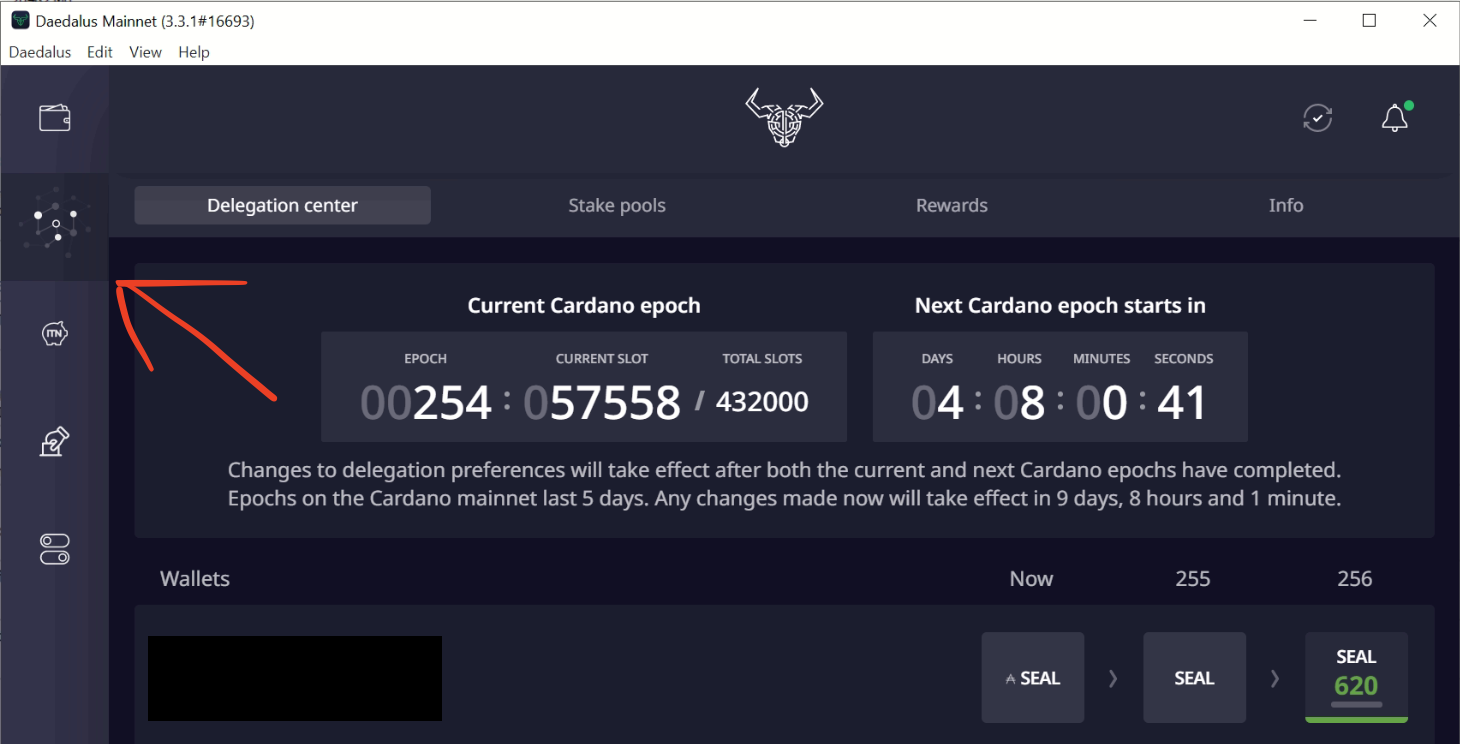Click the seconds countdown value 41
The height and width of the screenshot is (744, 1460).
pos(1183,403)
